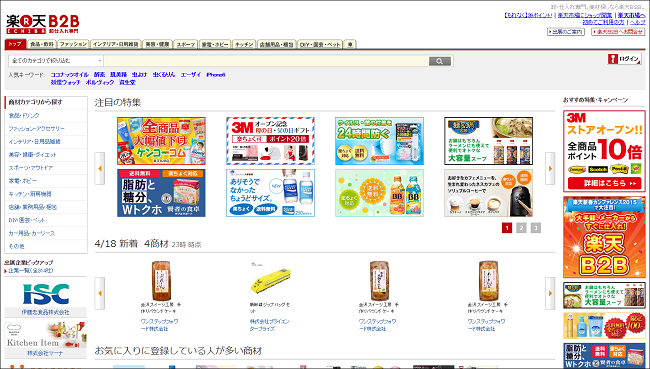The height and width of the screenshot is (369, 650).
Task: Open the 車 tab
Action: tap(350, 44)
